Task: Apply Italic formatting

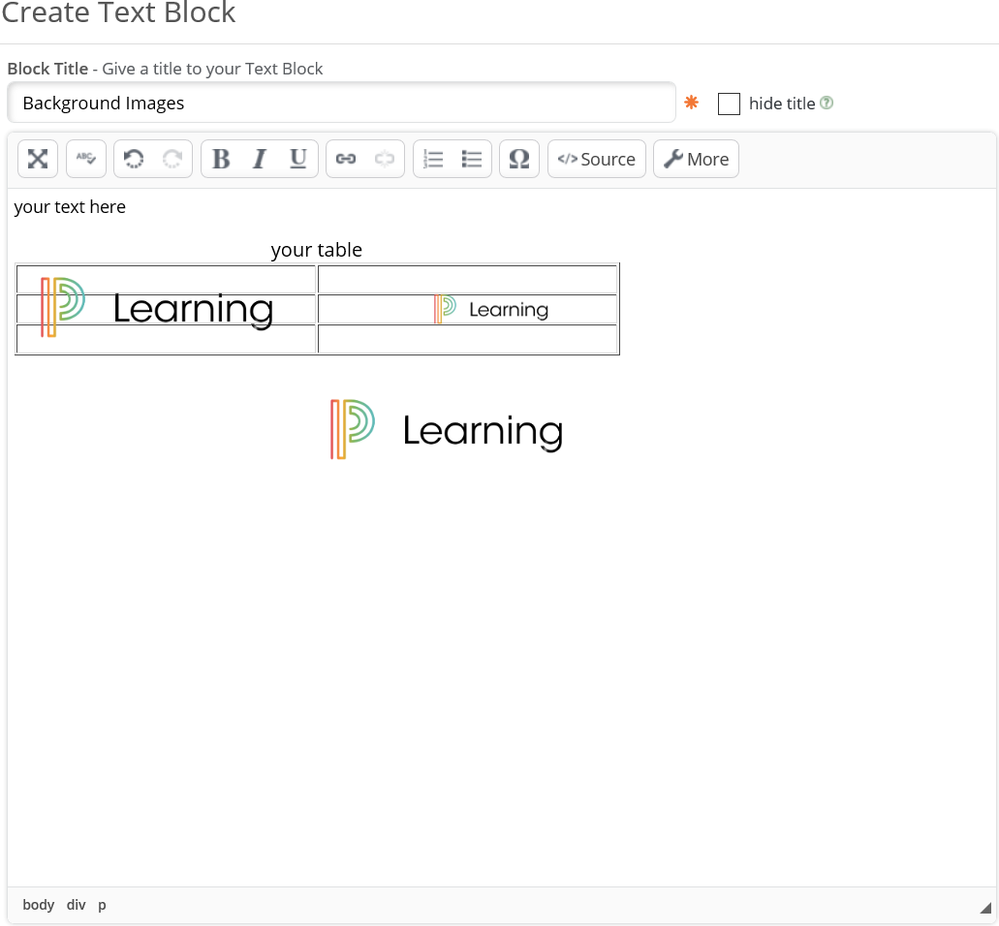Action: [x=259, y=159]
